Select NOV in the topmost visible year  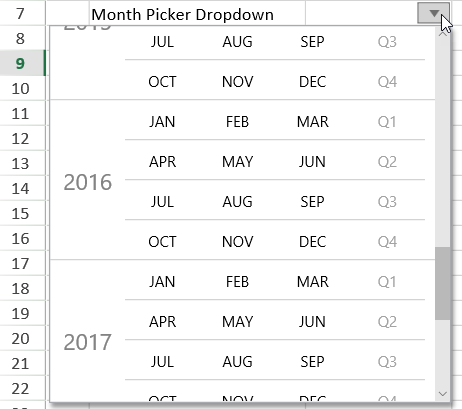238,82
